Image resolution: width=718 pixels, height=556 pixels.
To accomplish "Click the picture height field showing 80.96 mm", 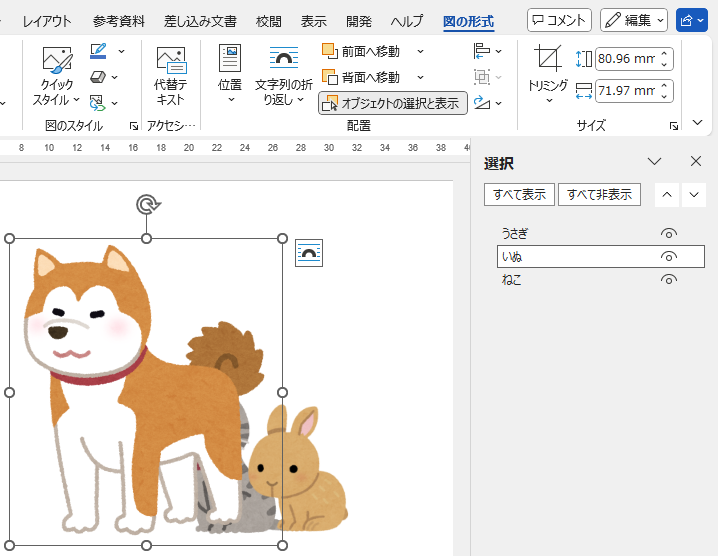I will coord(626,59).
